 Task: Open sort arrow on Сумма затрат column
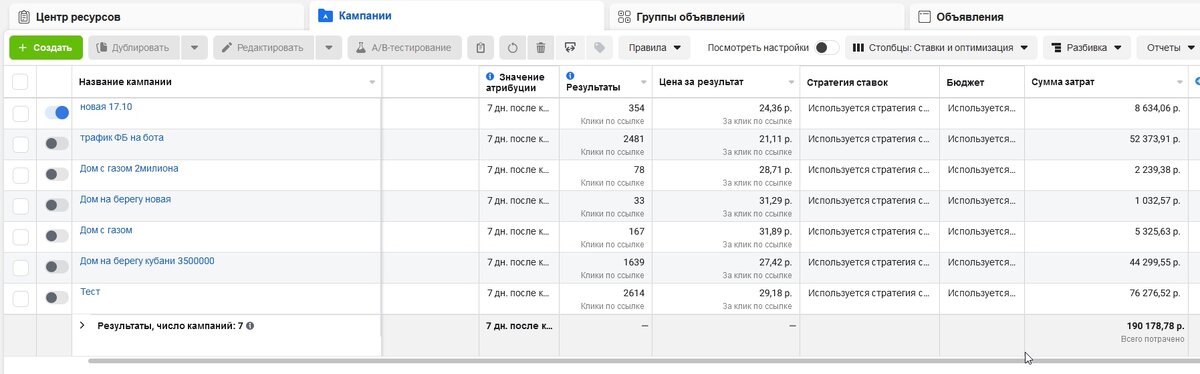(x=1180, y=82)
